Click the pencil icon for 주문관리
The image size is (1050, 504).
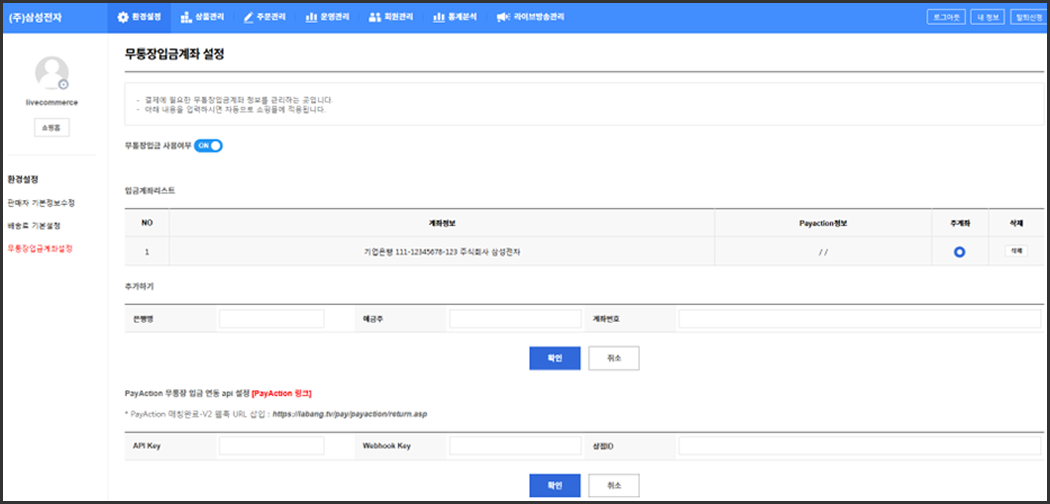coord(249,17)
